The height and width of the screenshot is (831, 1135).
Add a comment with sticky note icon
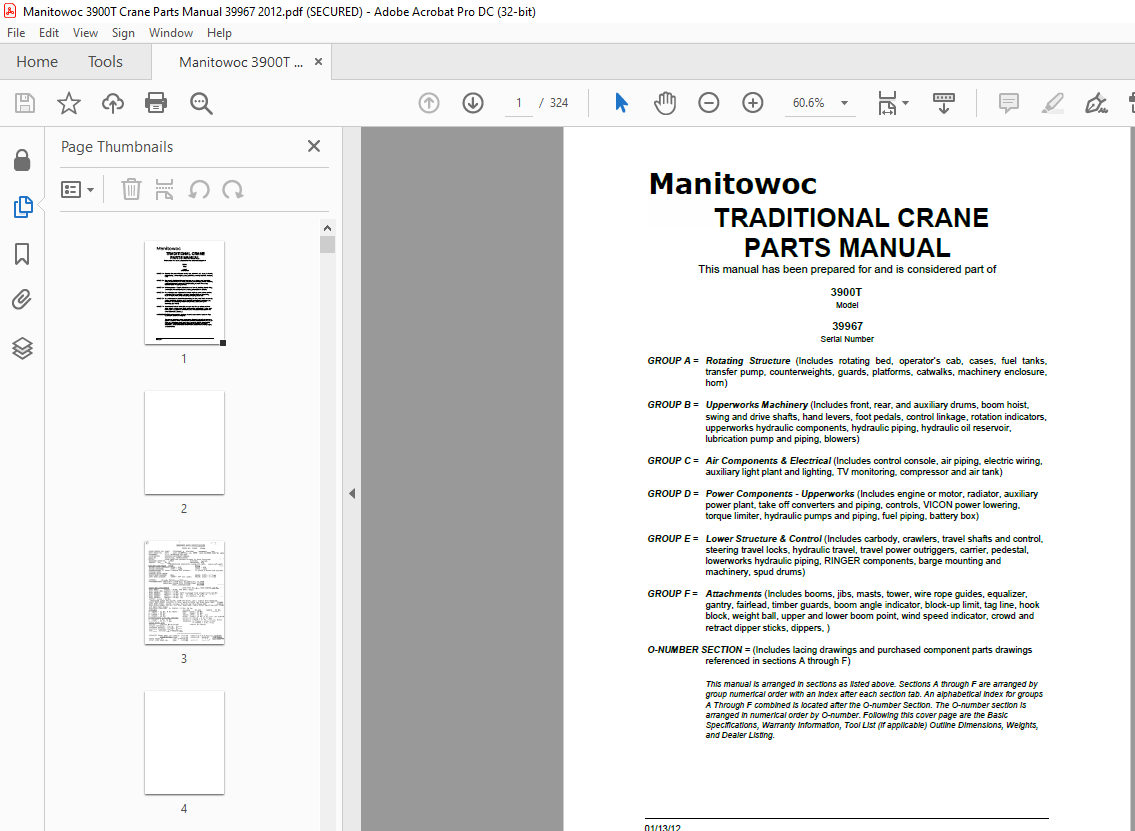[x=1008, y=103]
